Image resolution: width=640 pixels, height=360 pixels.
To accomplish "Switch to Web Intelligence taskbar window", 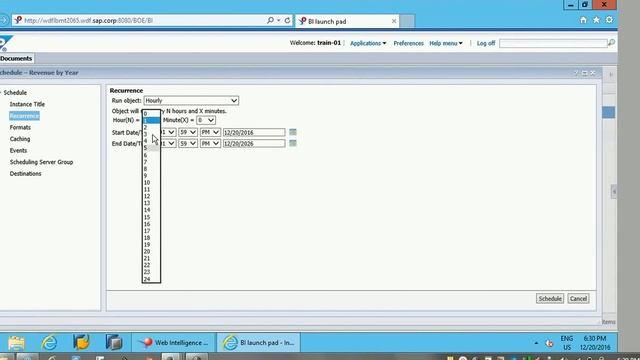I will [x=174, y=342].
